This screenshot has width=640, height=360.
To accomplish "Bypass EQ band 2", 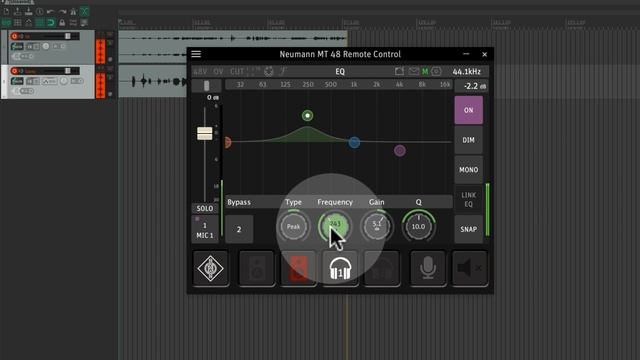I will [x=239, y=229].
